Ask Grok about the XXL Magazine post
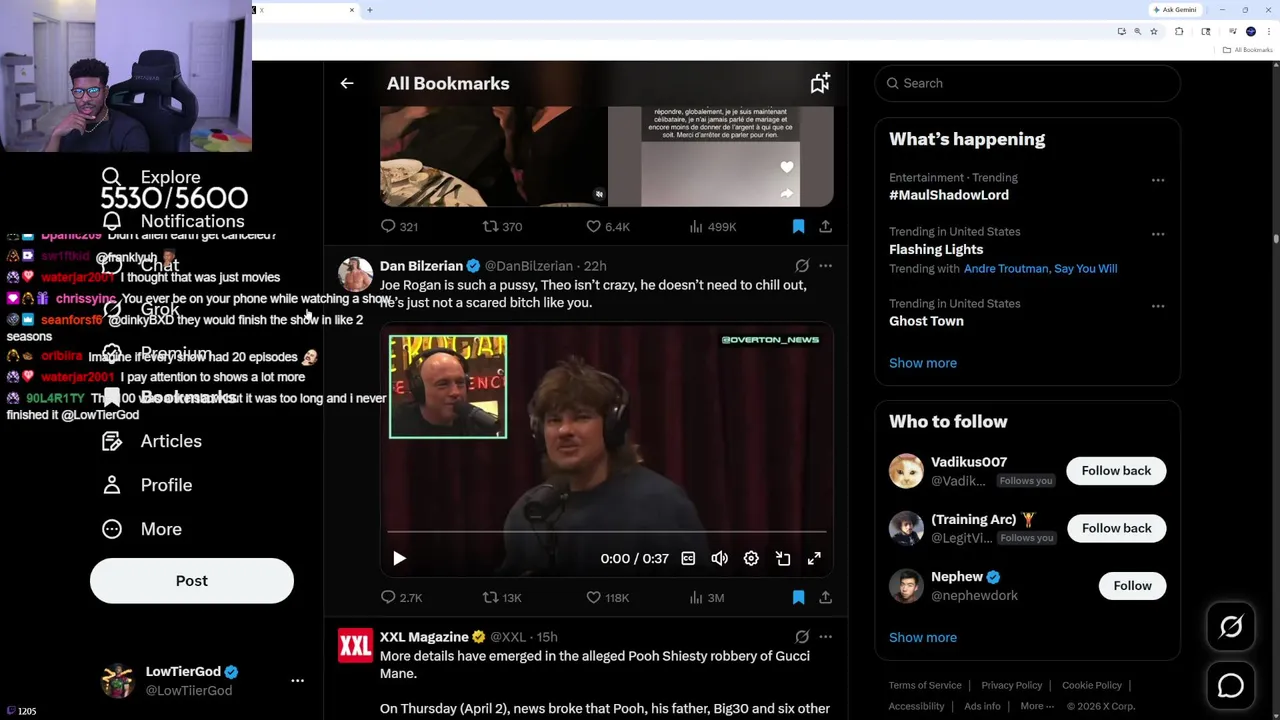 click(802, 637)
